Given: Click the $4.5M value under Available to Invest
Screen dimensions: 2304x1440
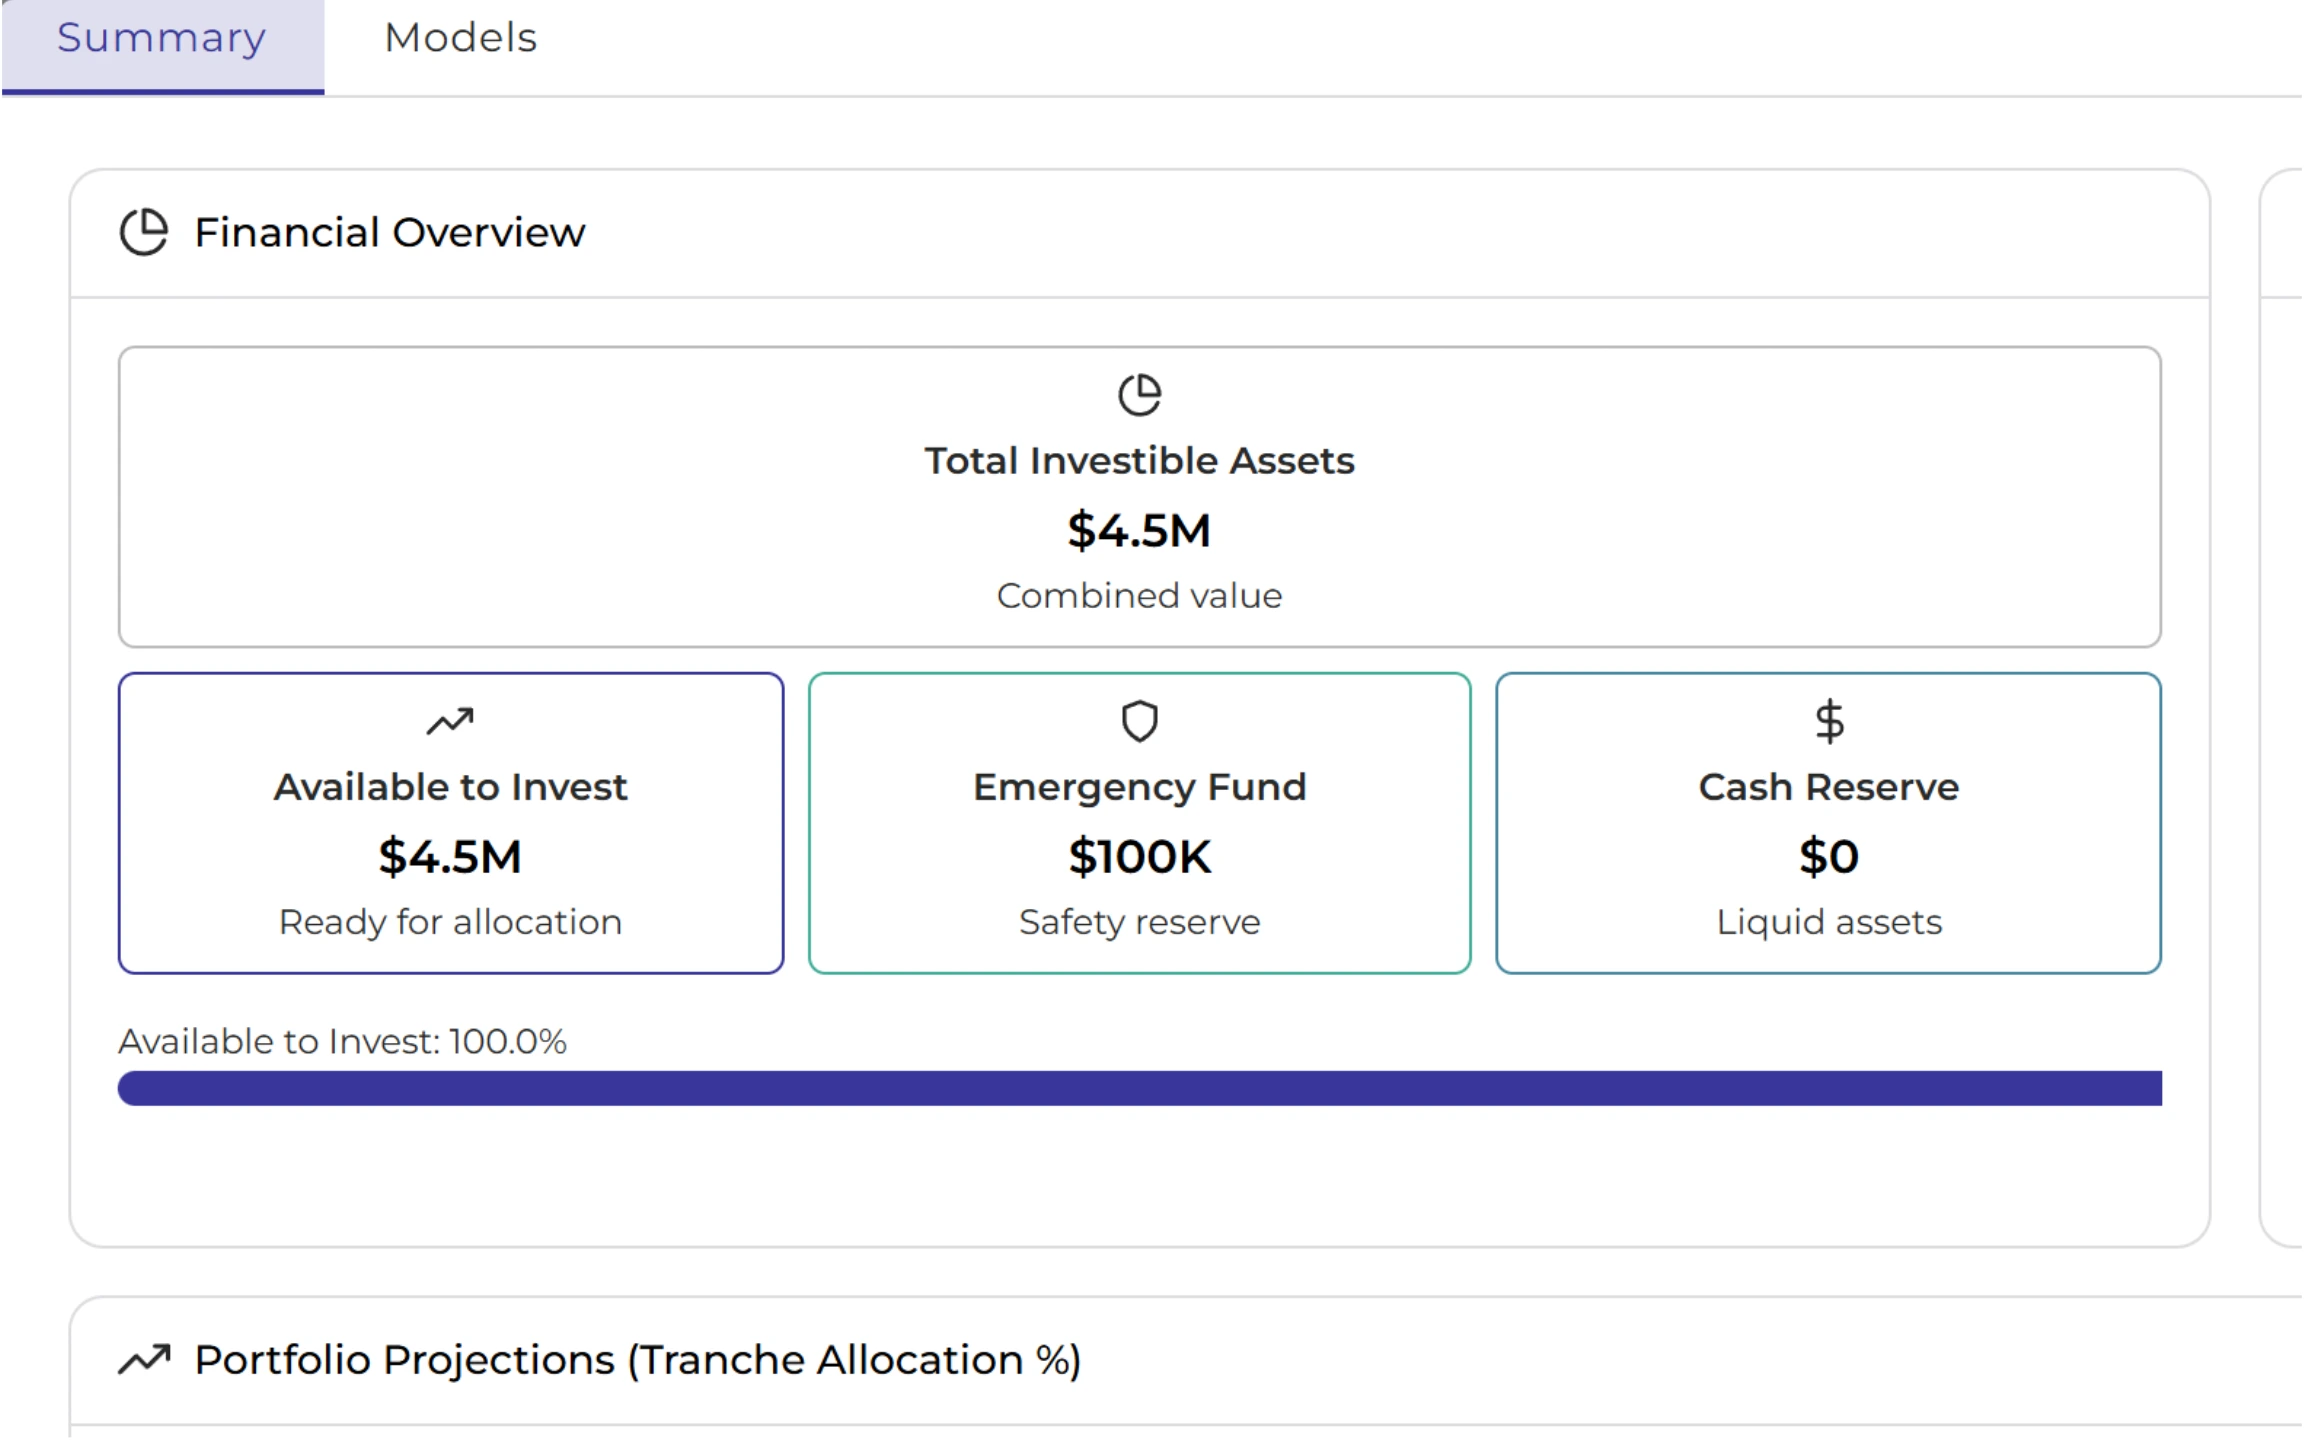Looking at the screenshot, I should point(450,856).
